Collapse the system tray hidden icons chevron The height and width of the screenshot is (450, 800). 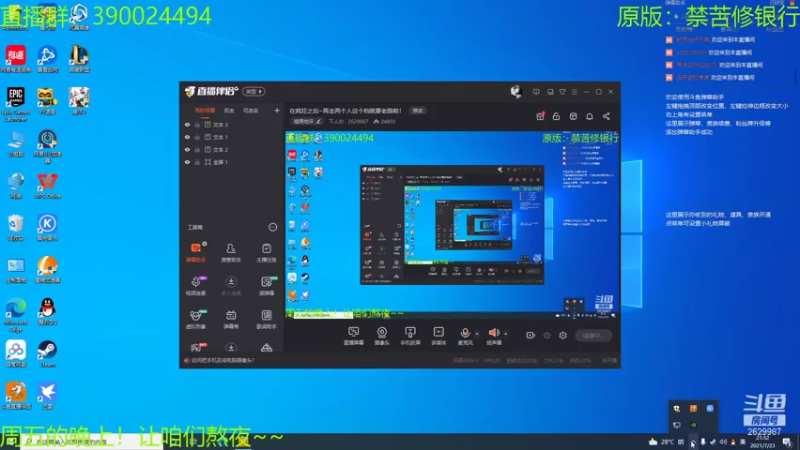[x=692, y=443]
